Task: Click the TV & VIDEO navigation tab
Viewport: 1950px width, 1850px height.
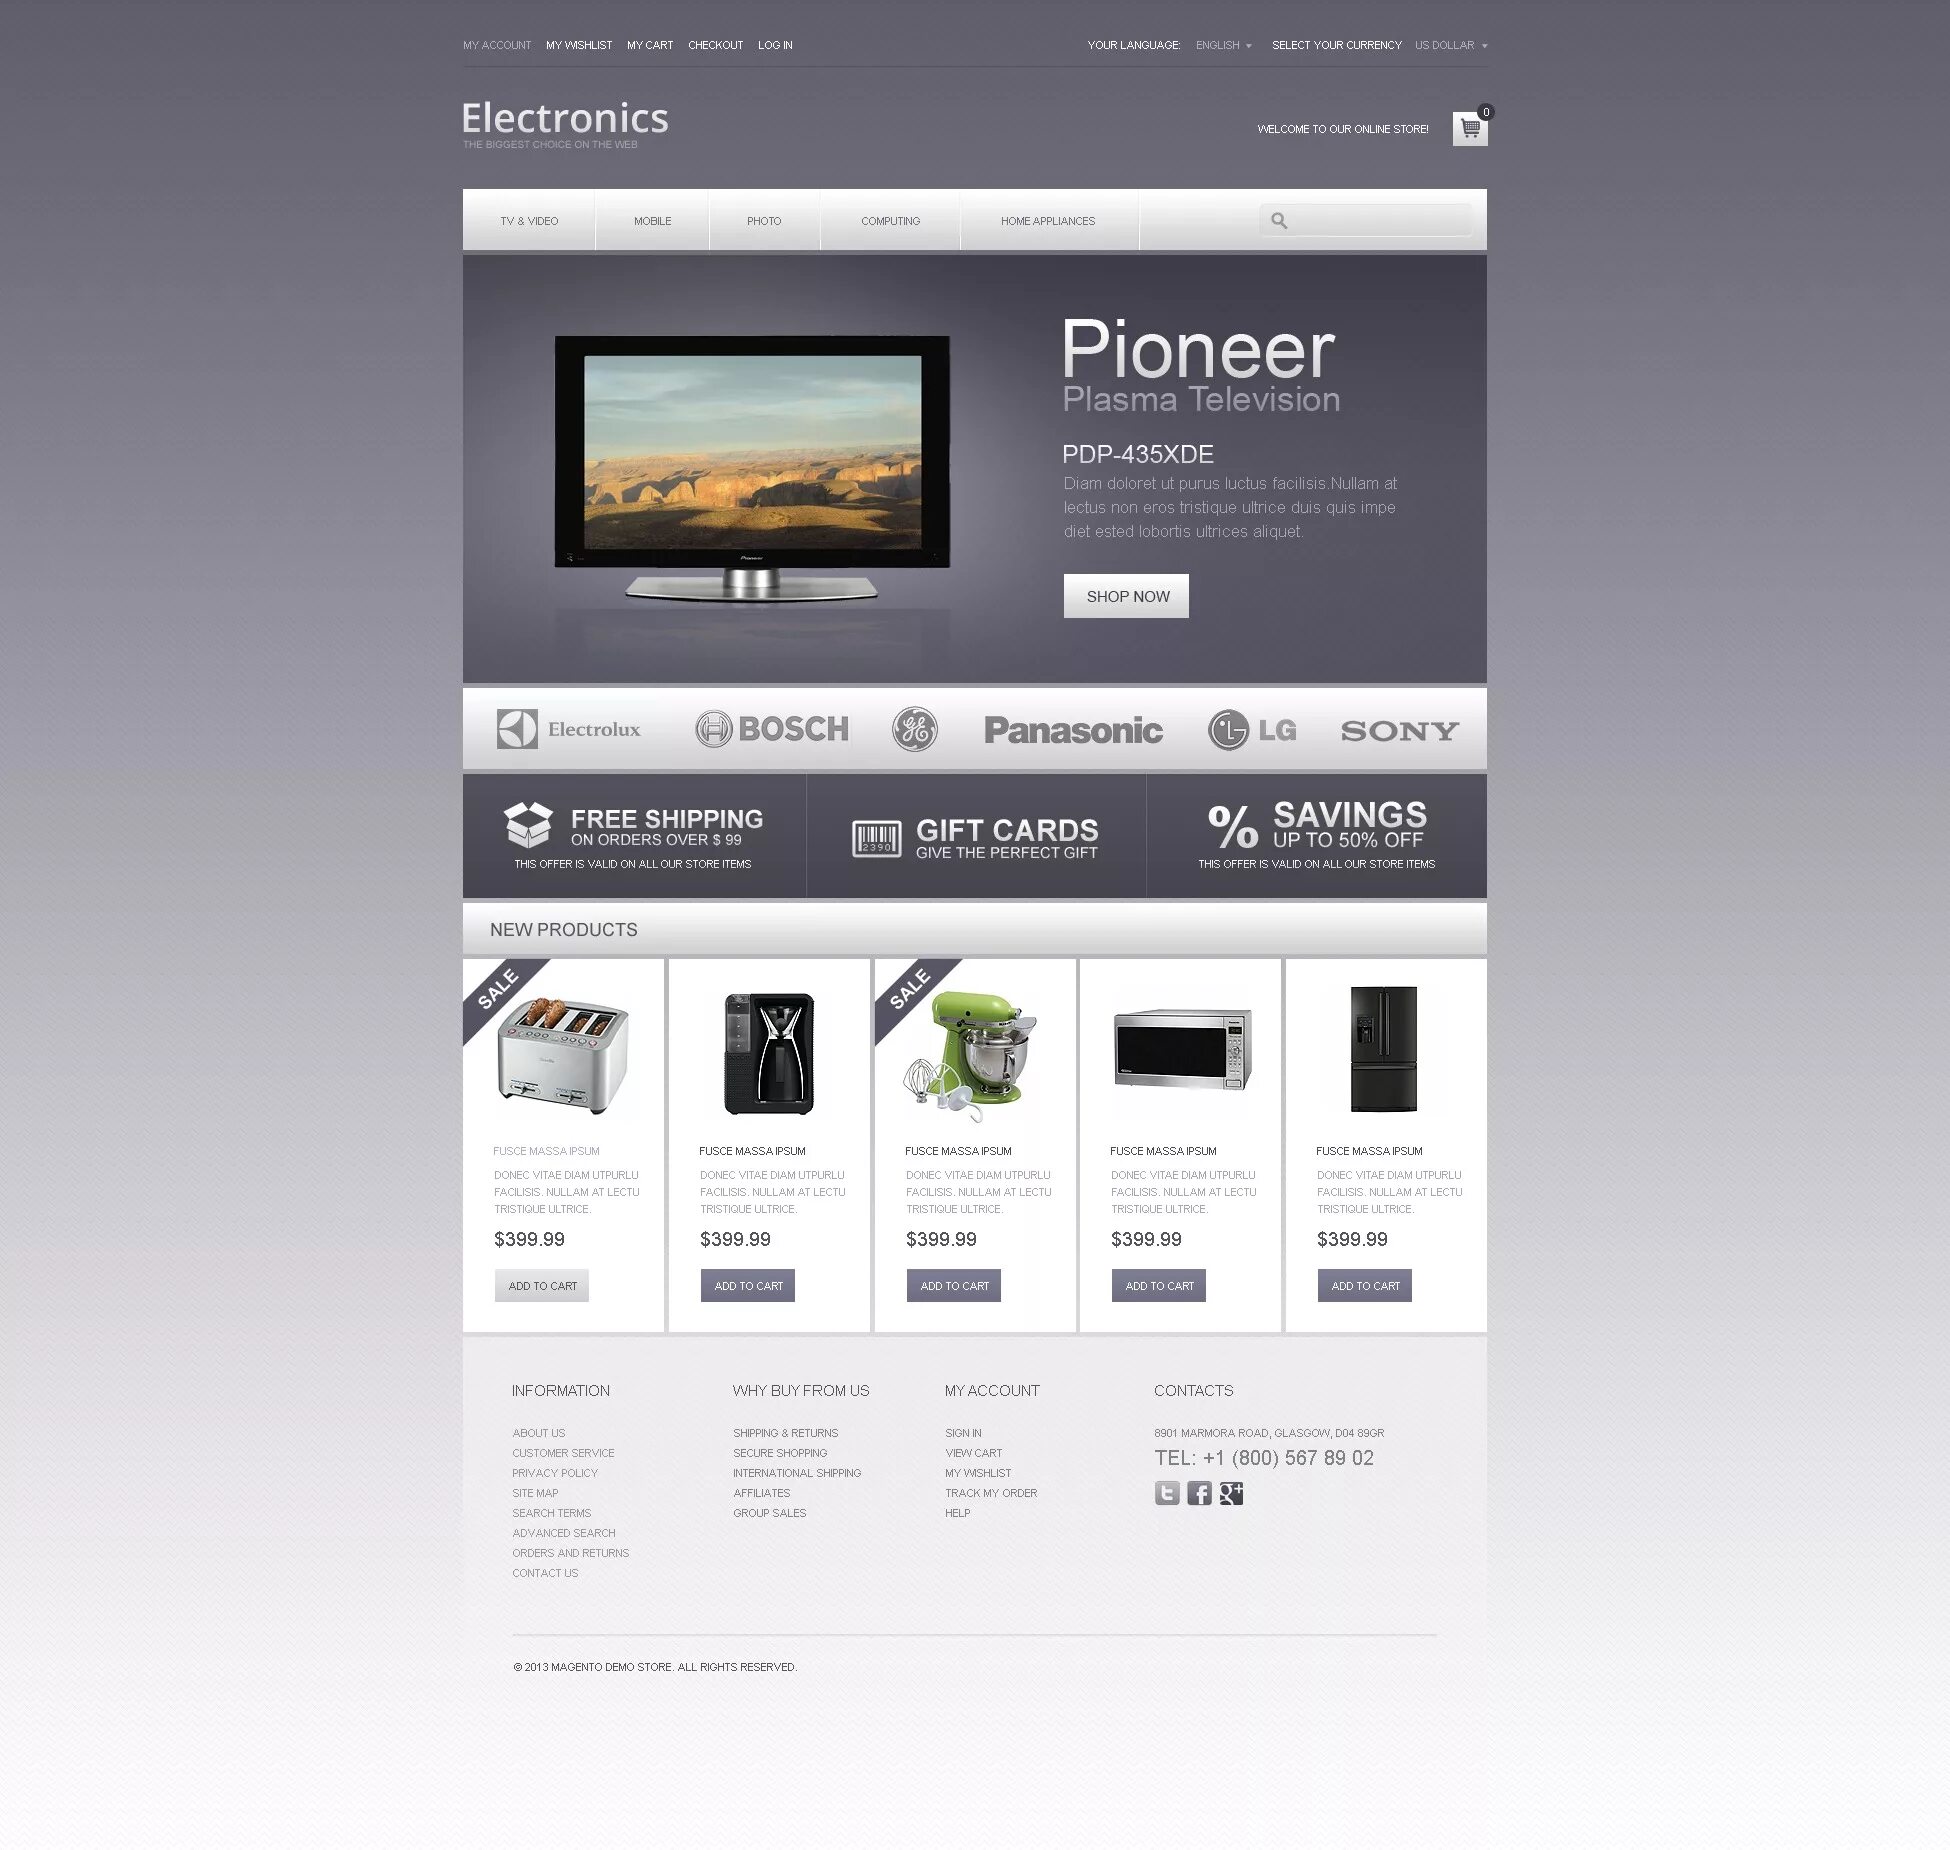Action: pyautogui.click(x=527, y=219)
